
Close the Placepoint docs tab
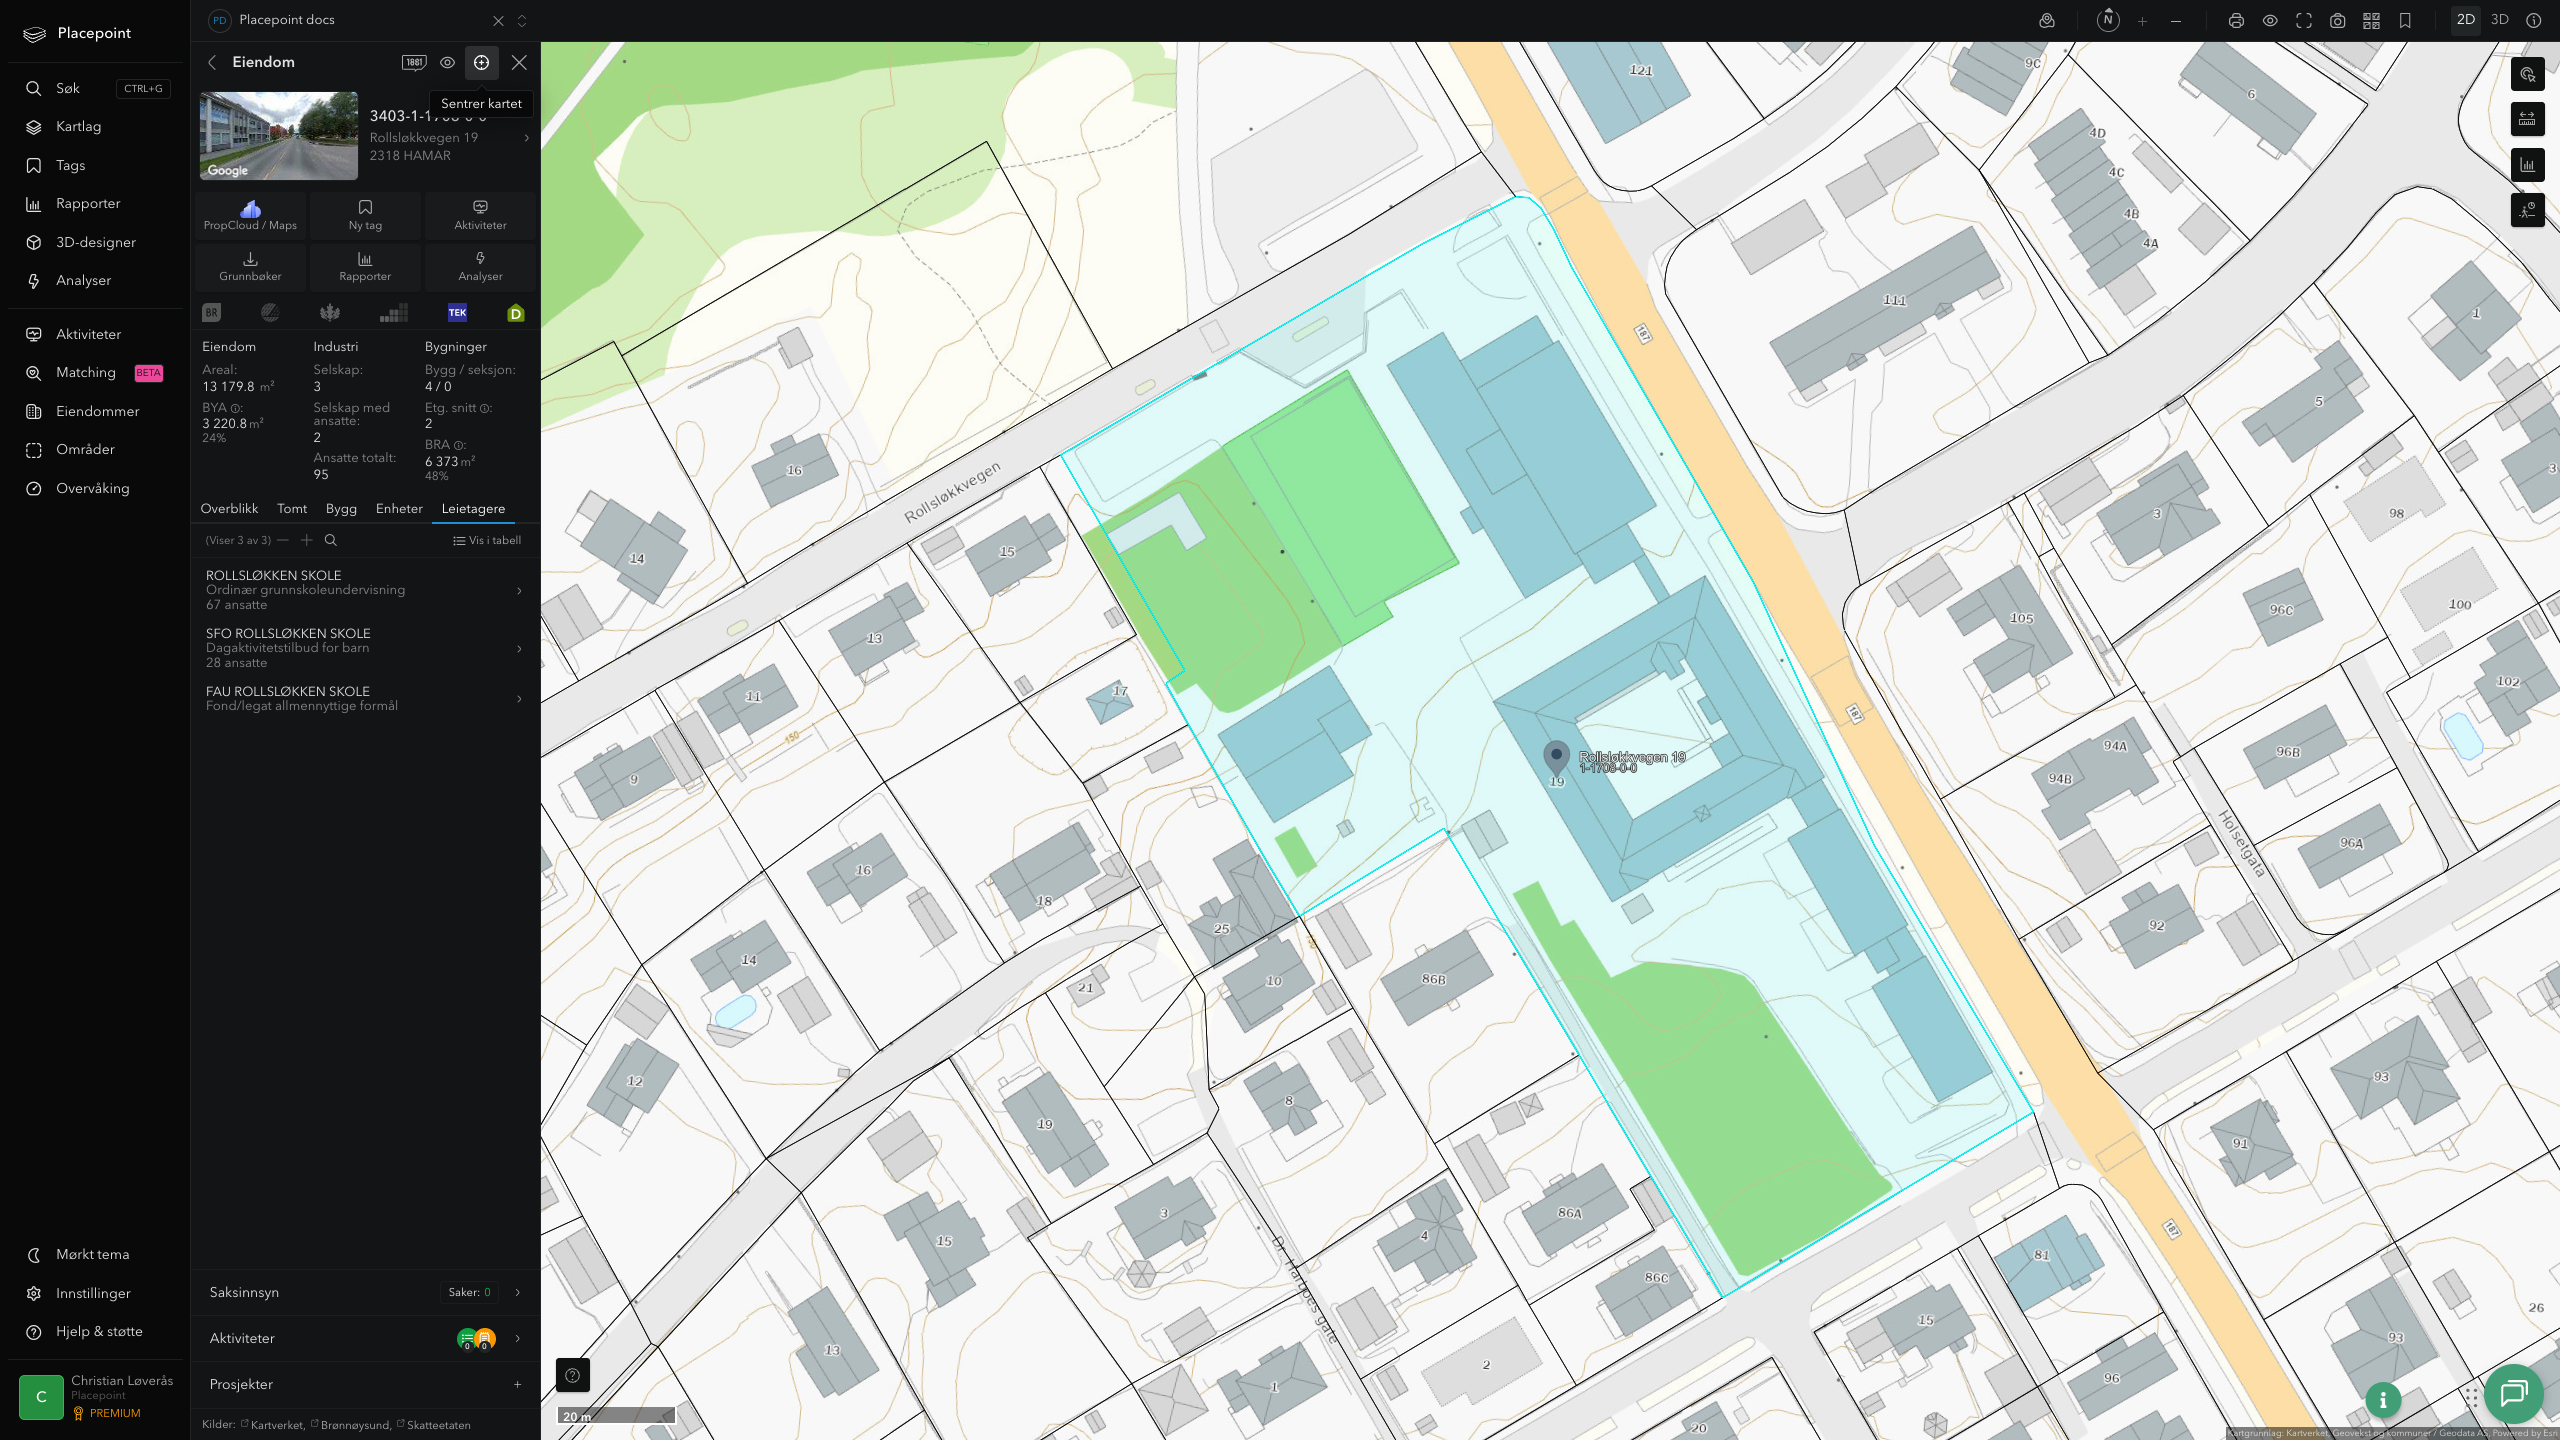[498, 20]
